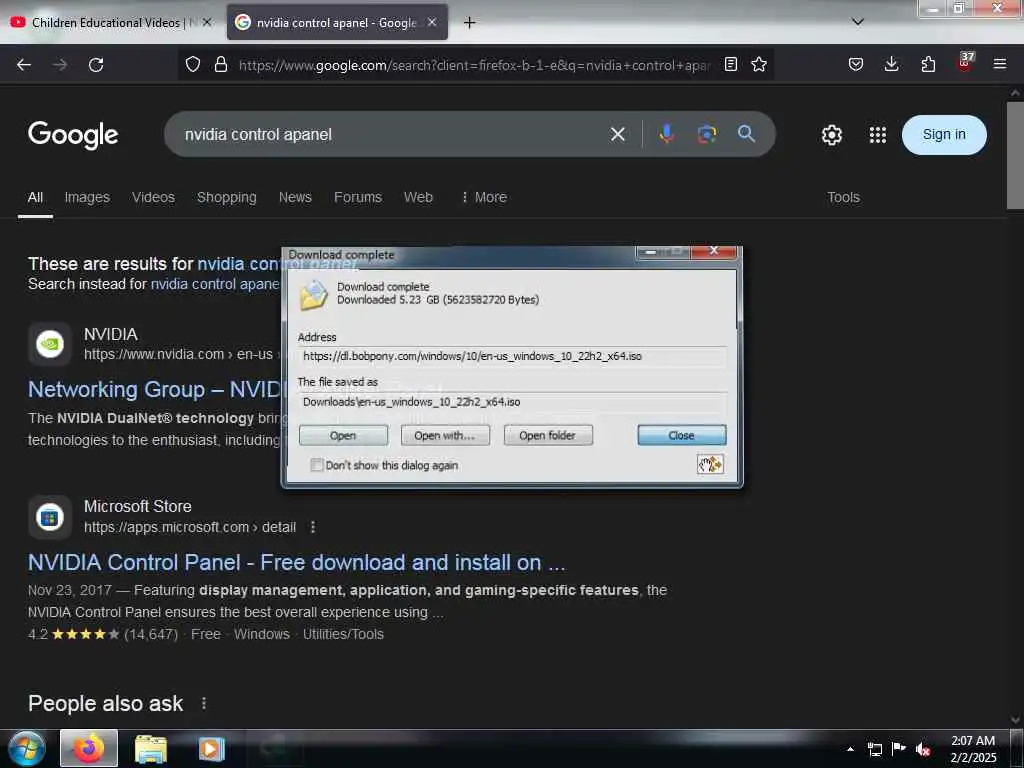Click the download Address field
Viewport: 1024px width, 768px height.
click(512, 357)
